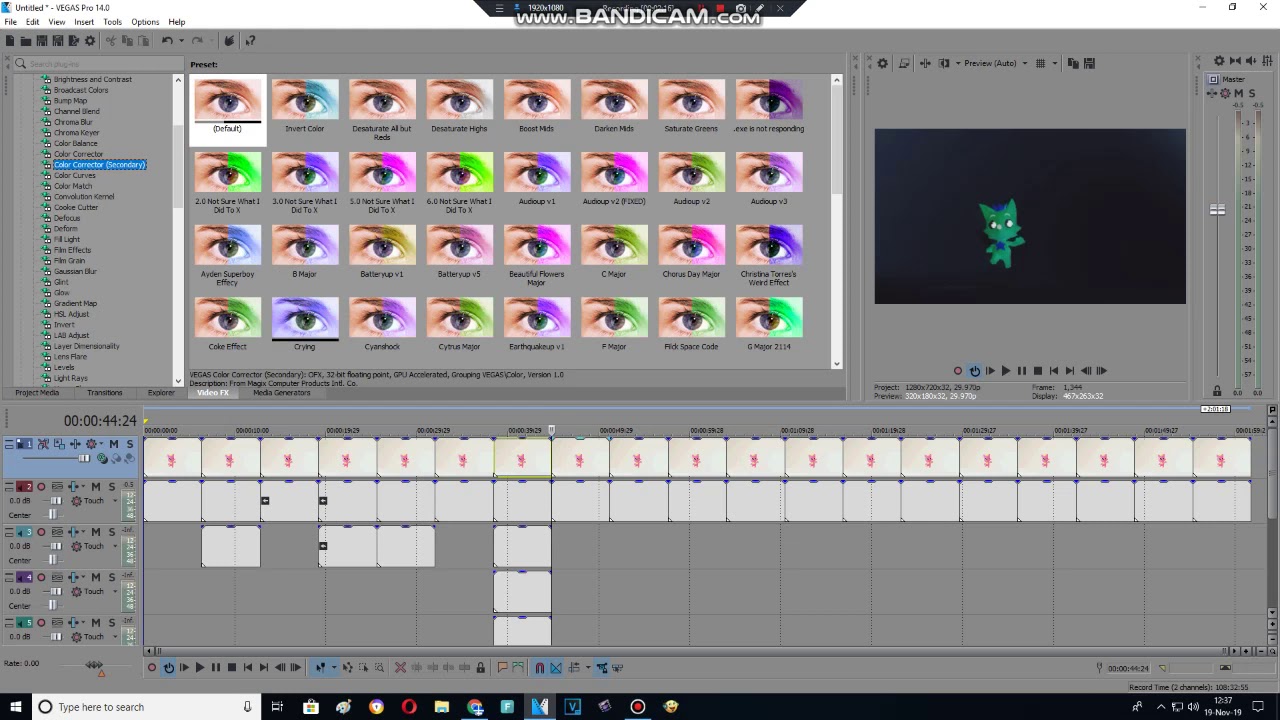Mute the Master bus

pyautogui.click(x=1238, y=93)
